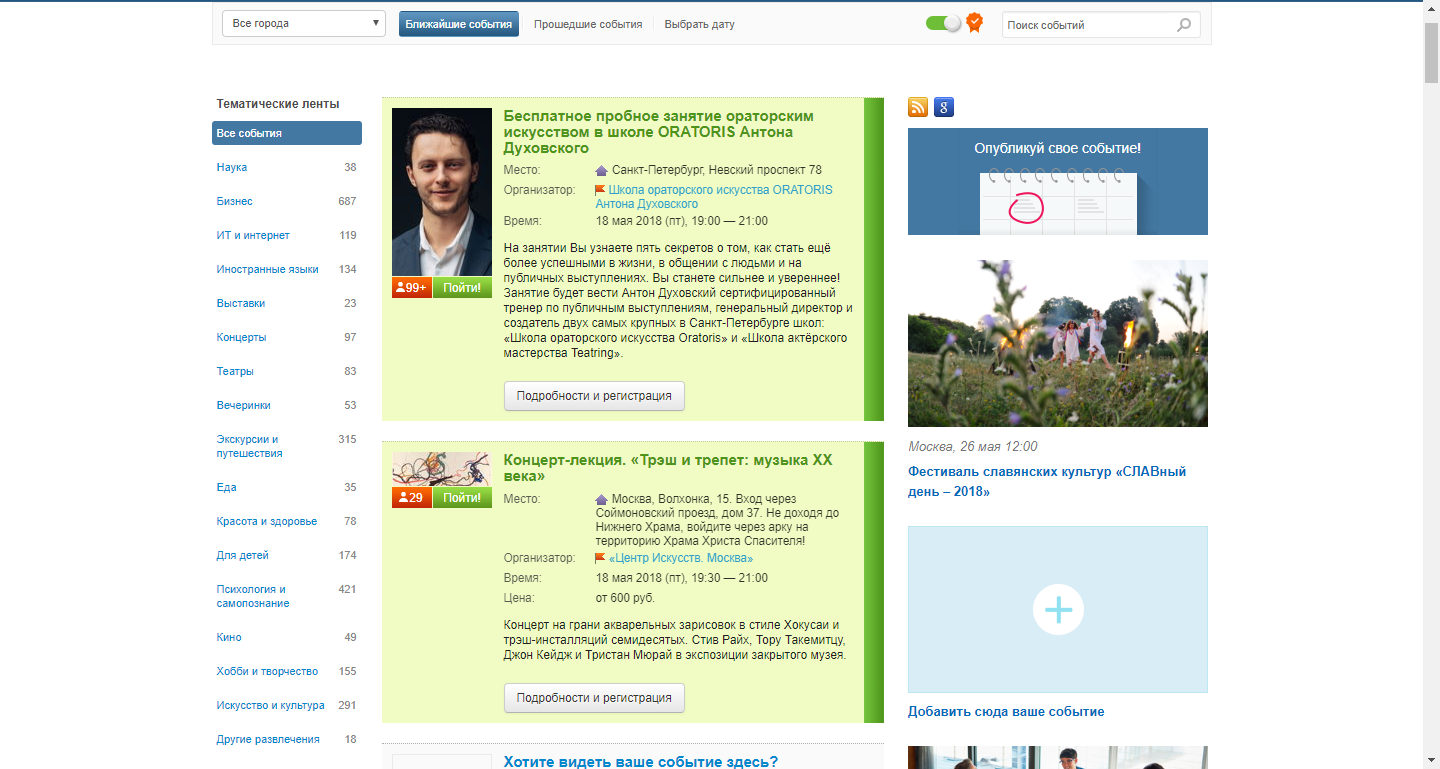Screen dimensions: 1440x769
Task: Switch to Прошедшие события tab
Action: click(x=588, y=24)
